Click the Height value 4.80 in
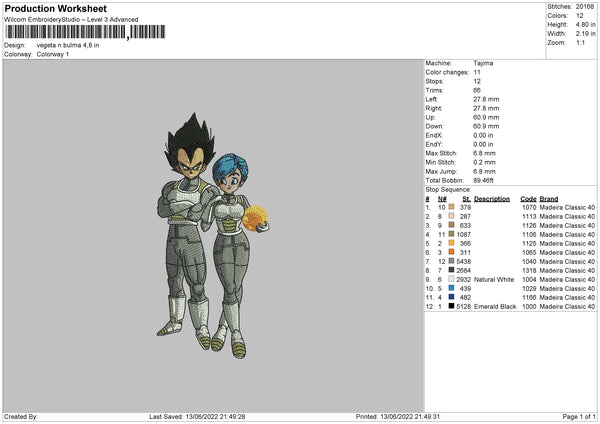This screenshot has width=600, height=424. 585,24
